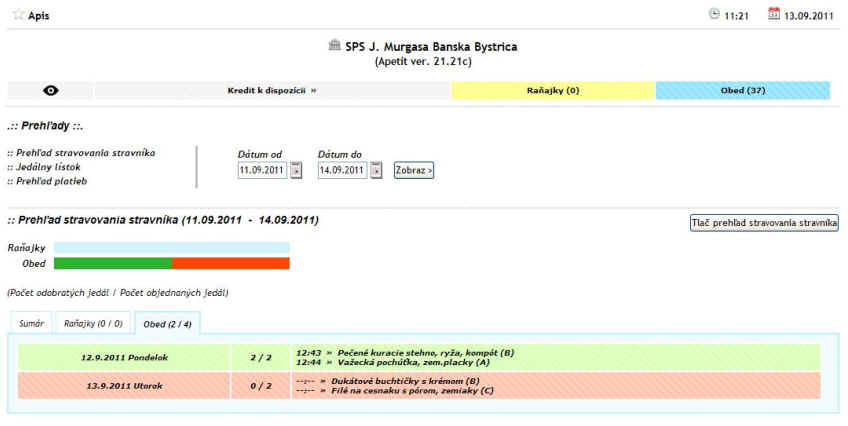Image resolution: width=848 pixels, height=426 pixels.
Task: Select the blue Obed (37) header tab
Action: click(x=742, y=91)
